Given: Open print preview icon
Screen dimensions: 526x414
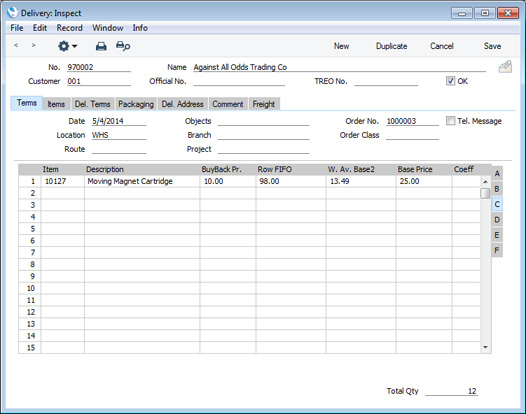Looking at the screenshot, I should click(123, 46).
